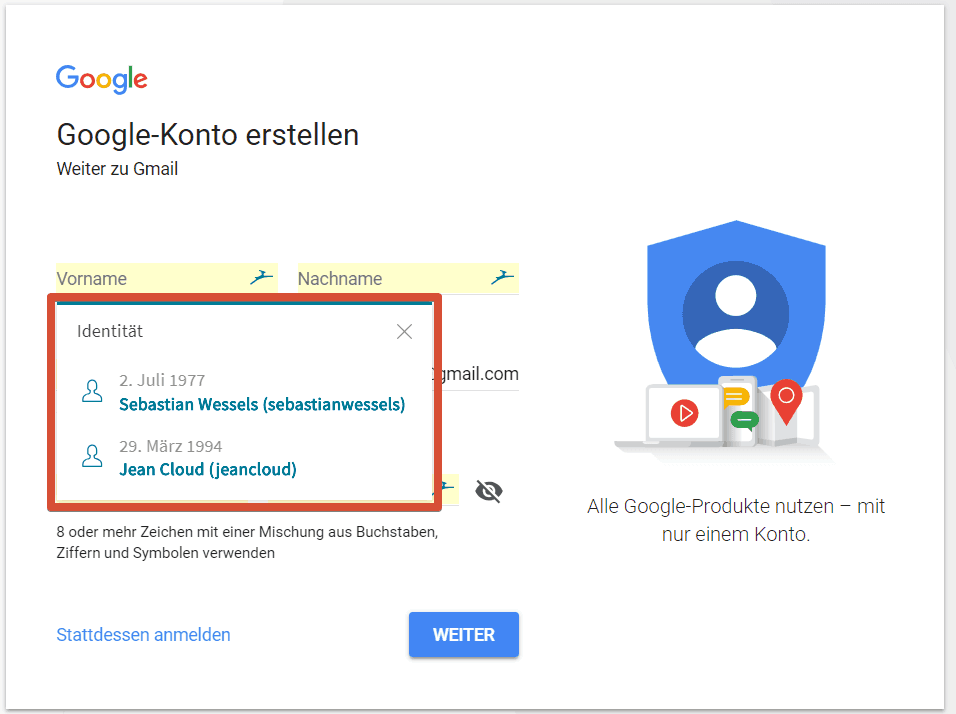This screenshot has height=714, width=956.
Task: Click the text Weiter zu Gmail
Action: point(117,169)
